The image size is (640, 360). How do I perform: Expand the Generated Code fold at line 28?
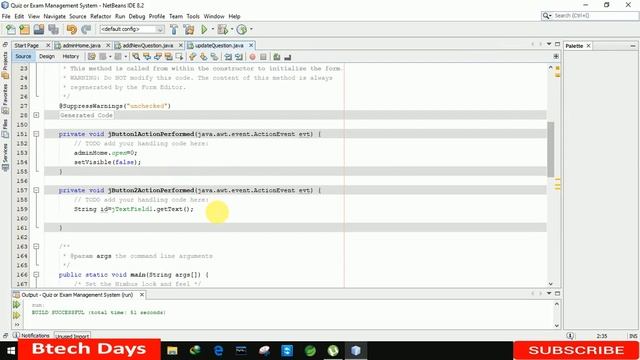click(36, 115)
